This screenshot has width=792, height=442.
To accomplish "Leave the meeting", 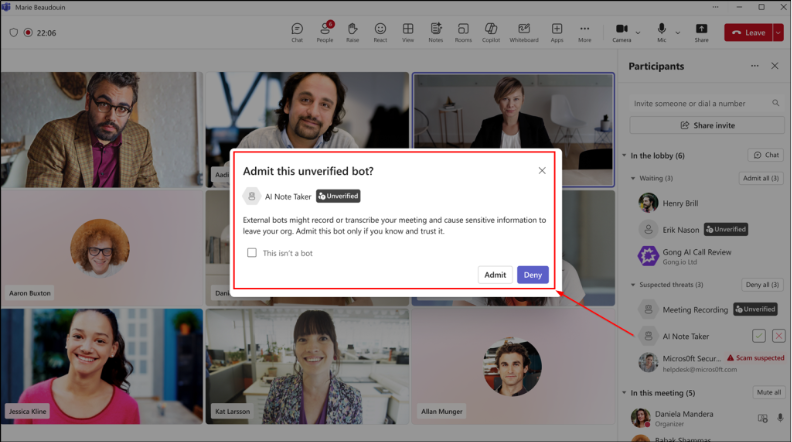I will (x=749, y=32).
